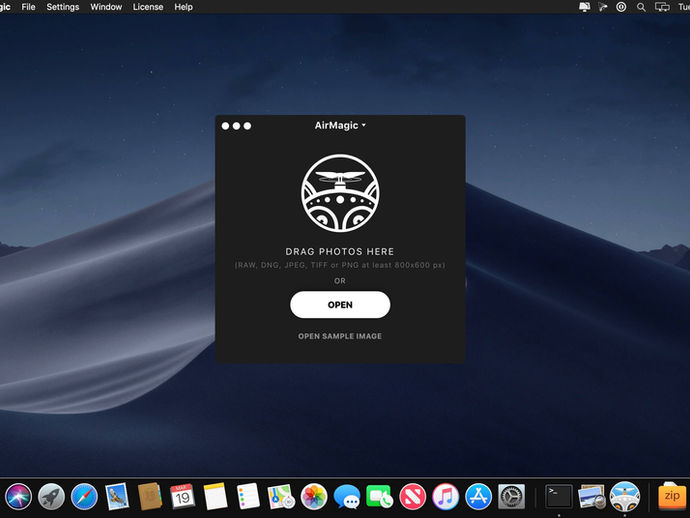Open Calendar icon showing 19
This screenshot has width=690, height=518.
coord(182,496)
